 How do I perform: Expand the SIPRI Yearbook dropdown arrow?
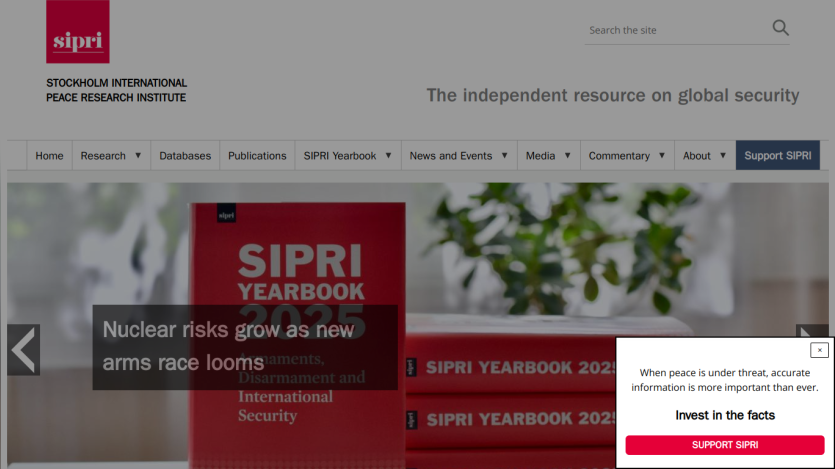pyautogui.click(x=388, y=155)
